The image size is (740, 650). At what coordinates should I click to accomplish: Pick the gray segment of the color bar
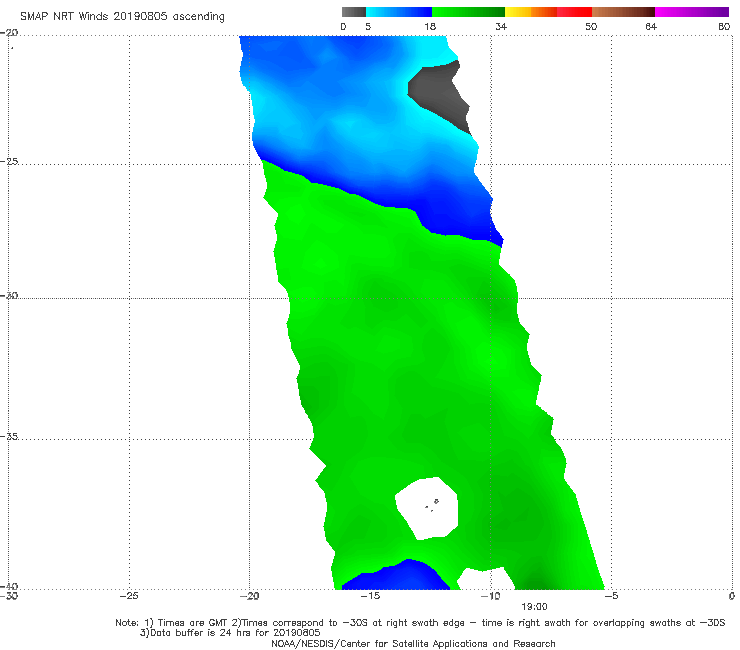354,12
